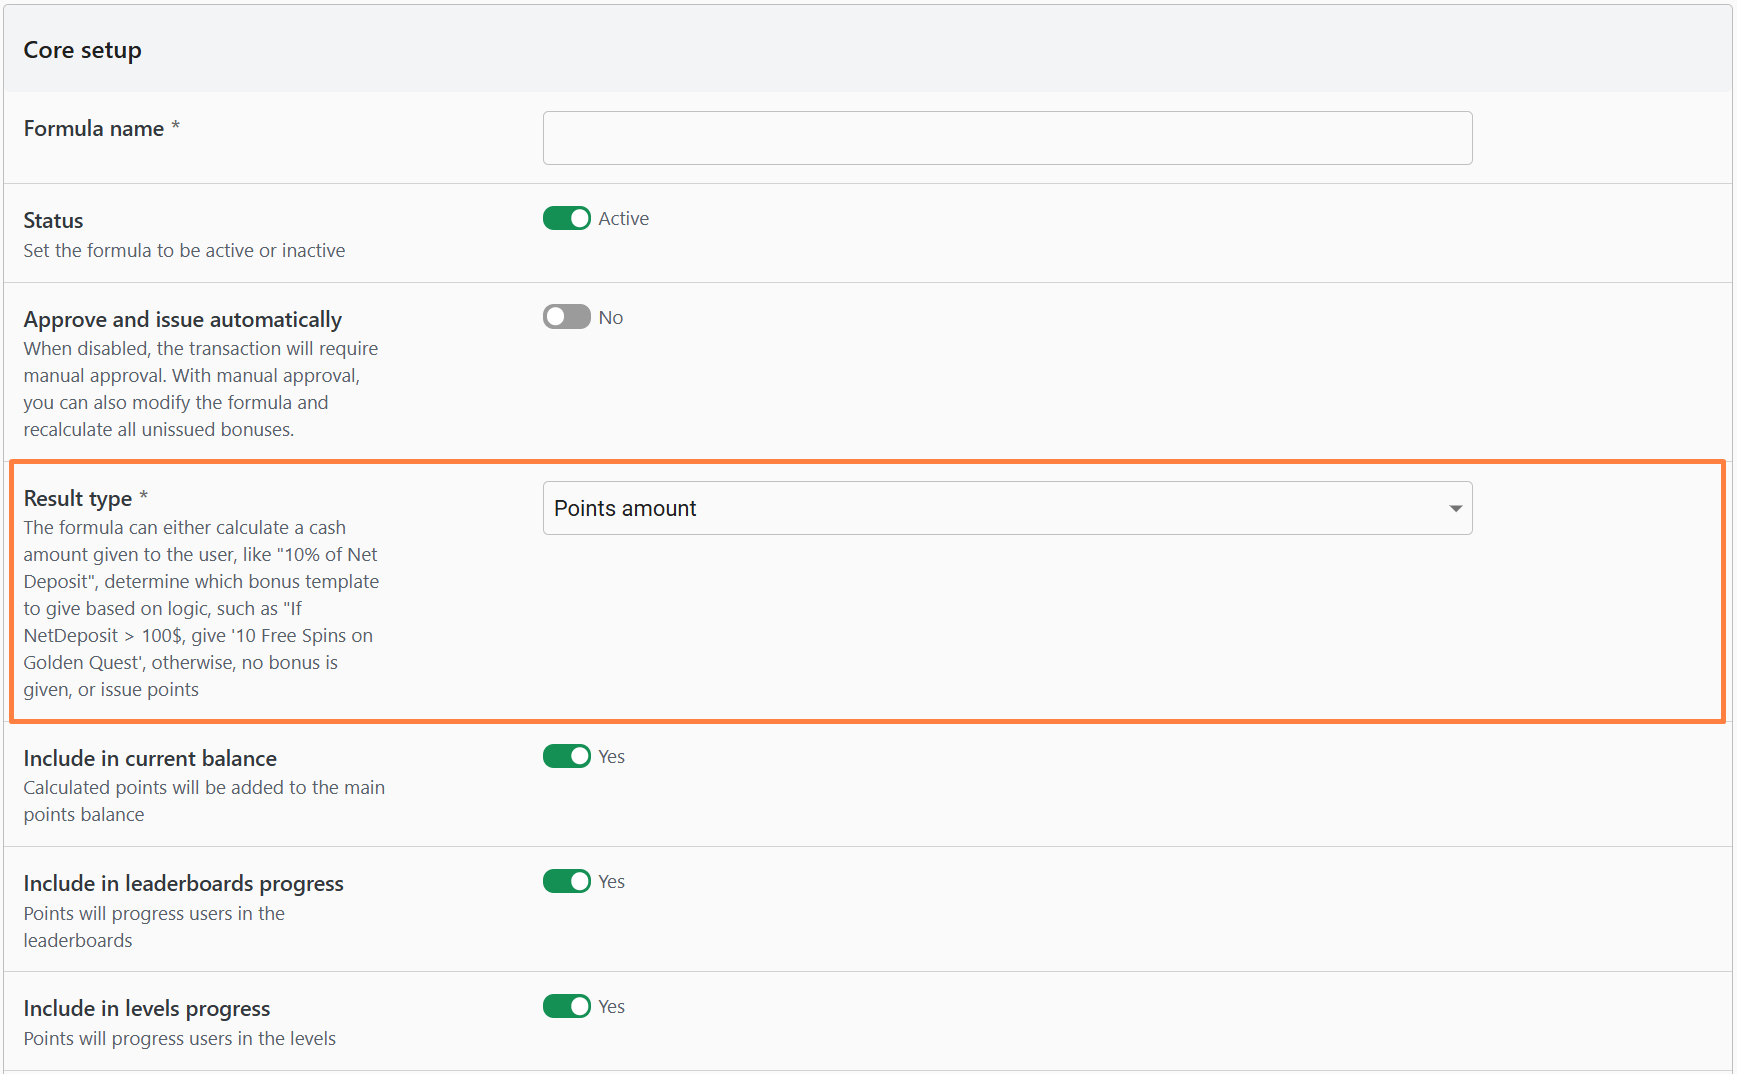This screenshot has height=1074, width=1737.
Task: Click the 'No' label beside approve toggle
Action: tap(610, 317)
